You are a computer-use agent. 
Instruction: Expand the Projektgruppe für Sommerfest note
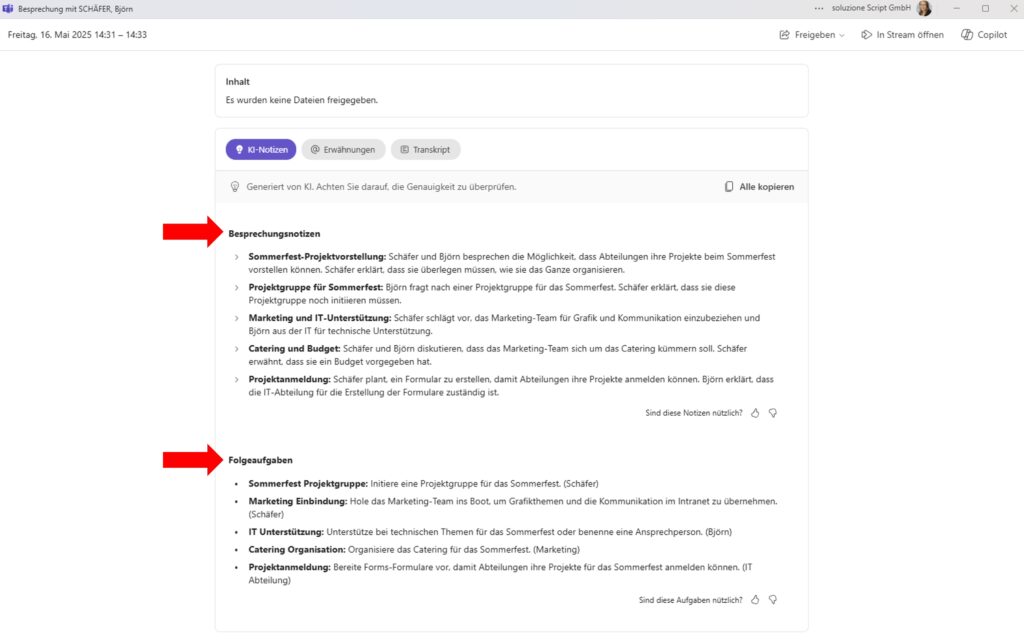237,288
